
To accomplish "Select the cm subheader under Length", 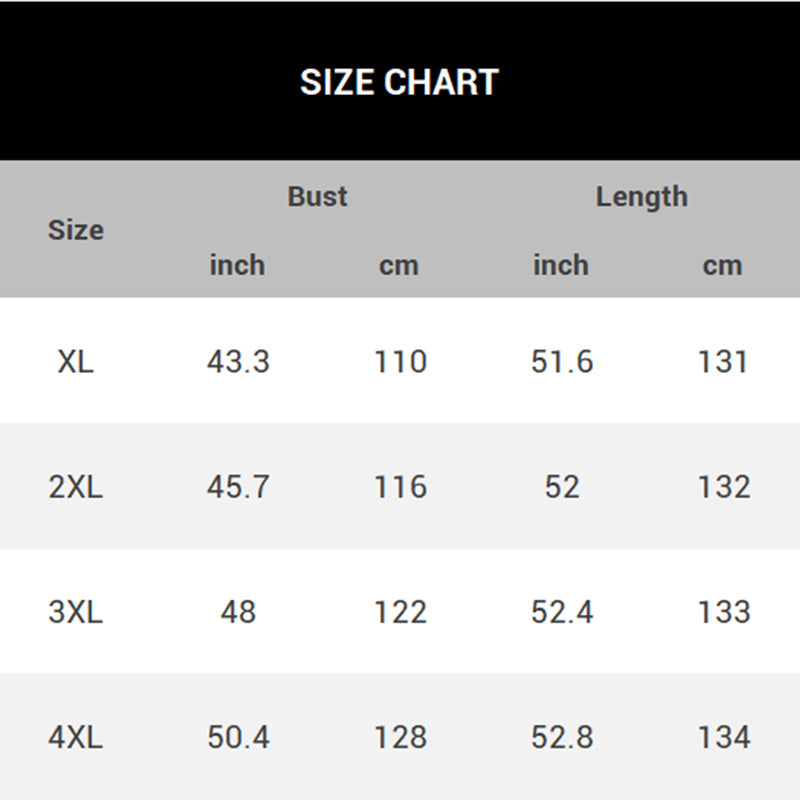I will [x=722, y=265].
